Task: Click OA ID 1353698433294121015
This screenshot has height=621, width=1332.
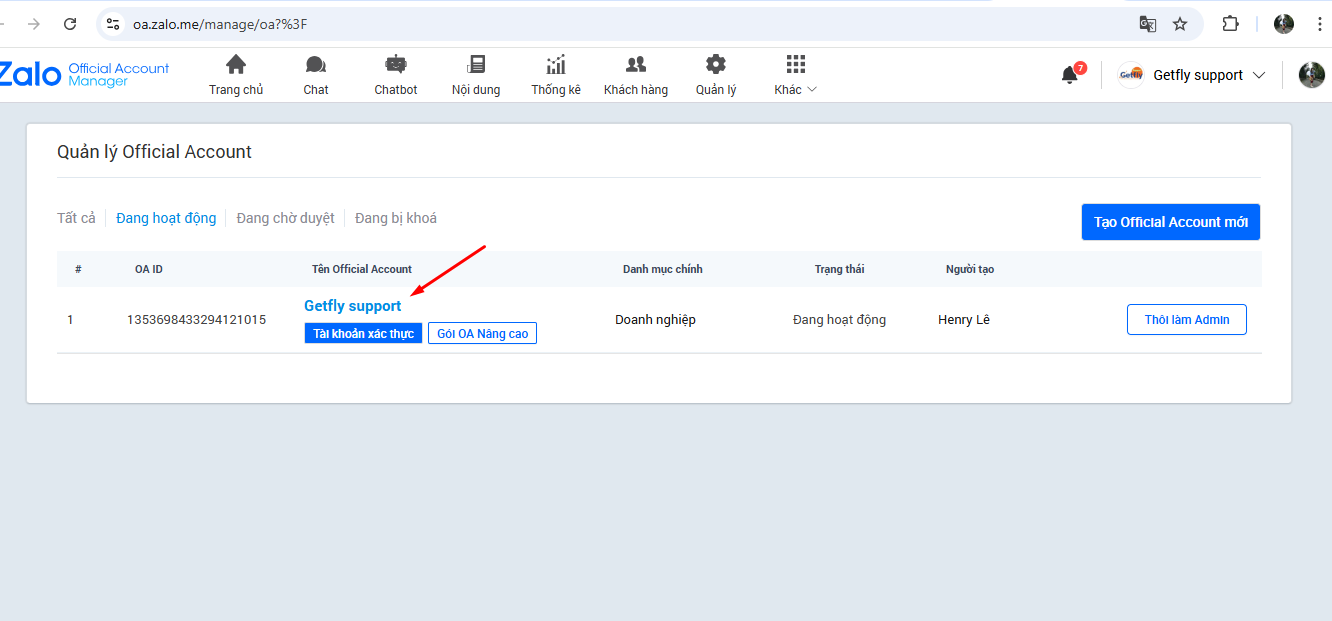Action: point(196,320)
